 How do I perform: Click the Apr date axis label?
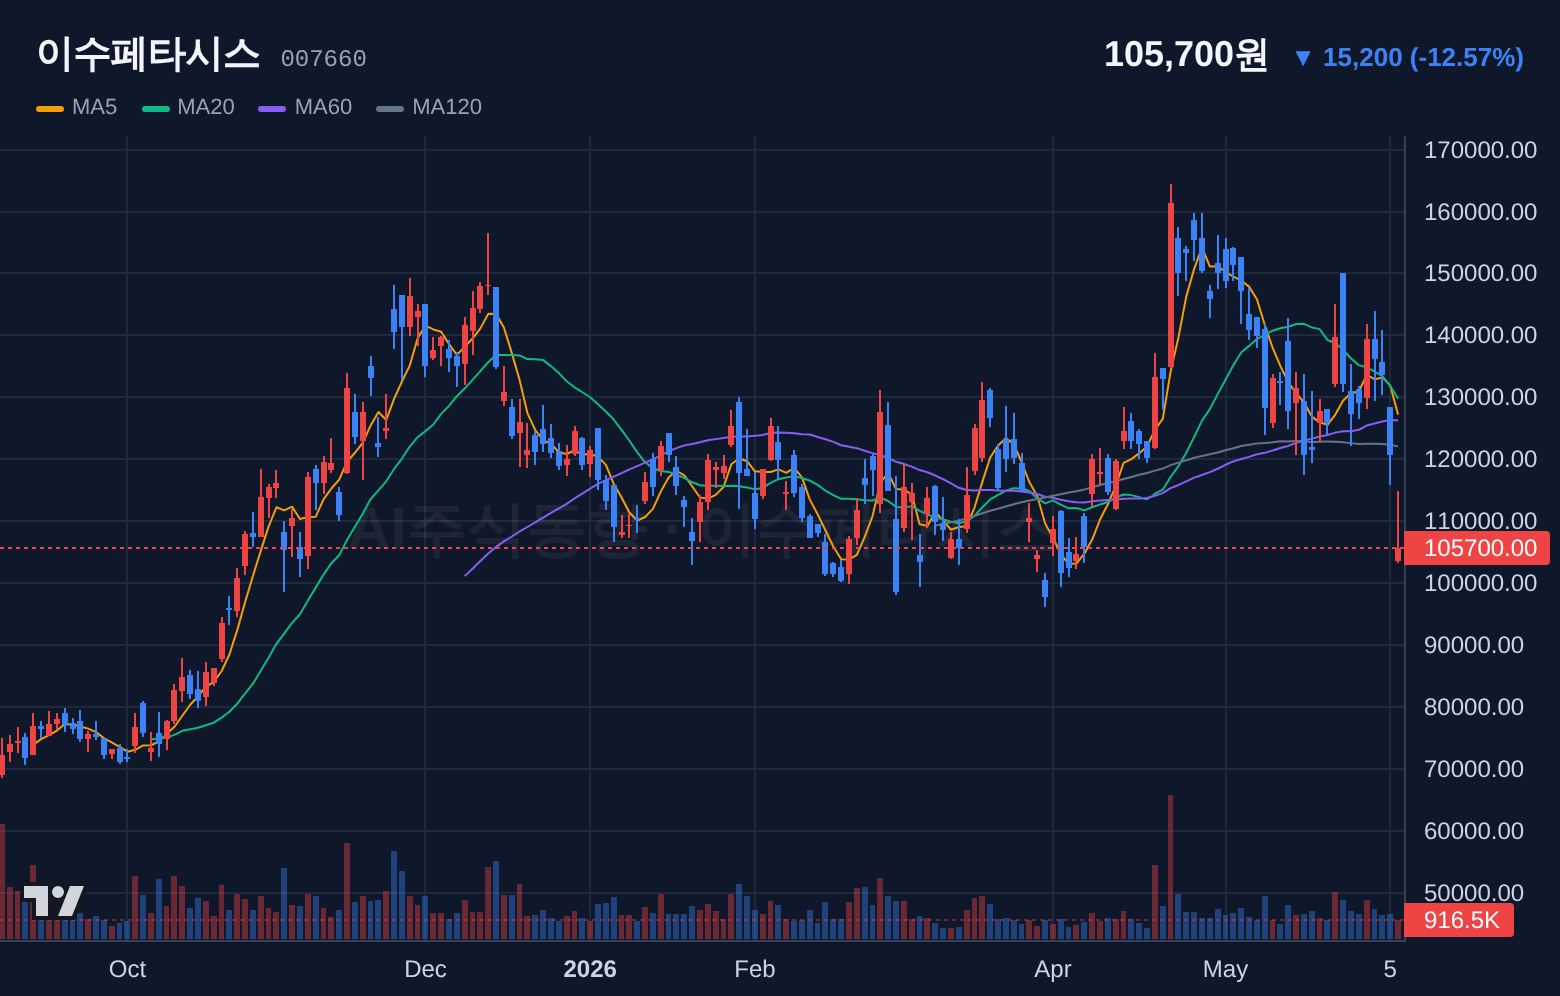[x=1053, y=969]
